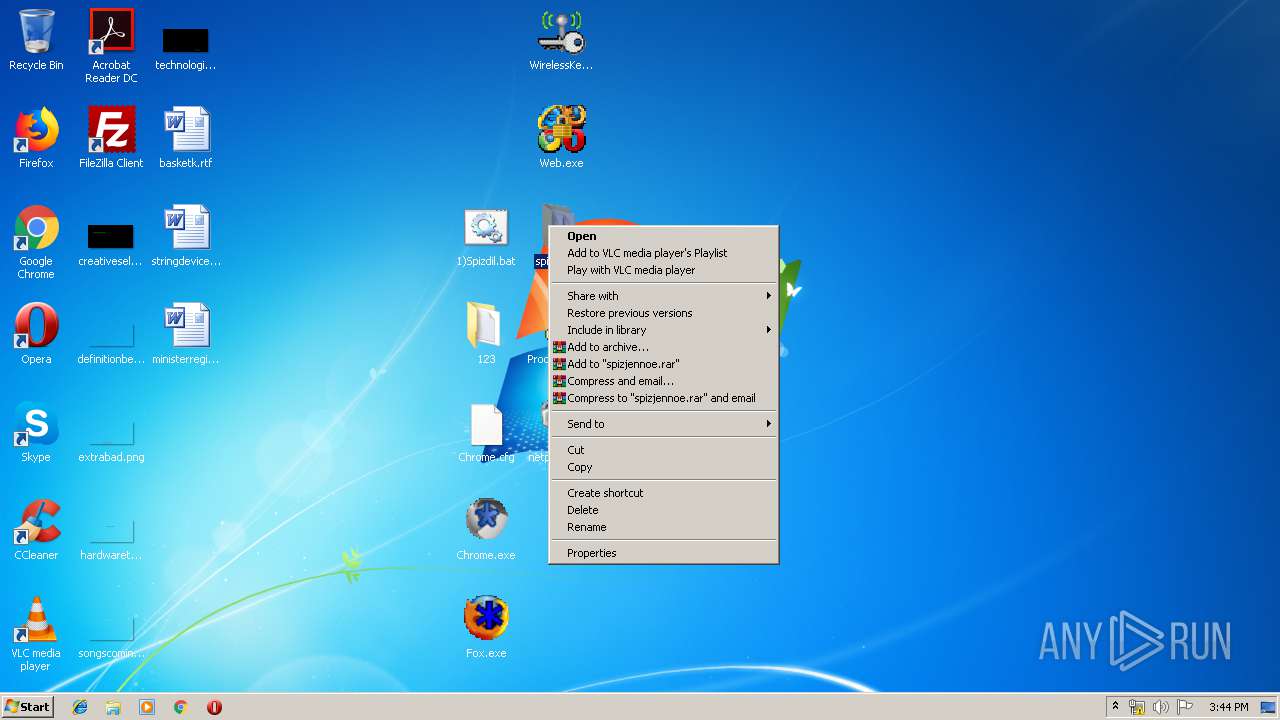Viewport: 1280px width, 720px height.
Task: Choose Compress to "spizjennoe.rar" and email
Action: (663, 398)
